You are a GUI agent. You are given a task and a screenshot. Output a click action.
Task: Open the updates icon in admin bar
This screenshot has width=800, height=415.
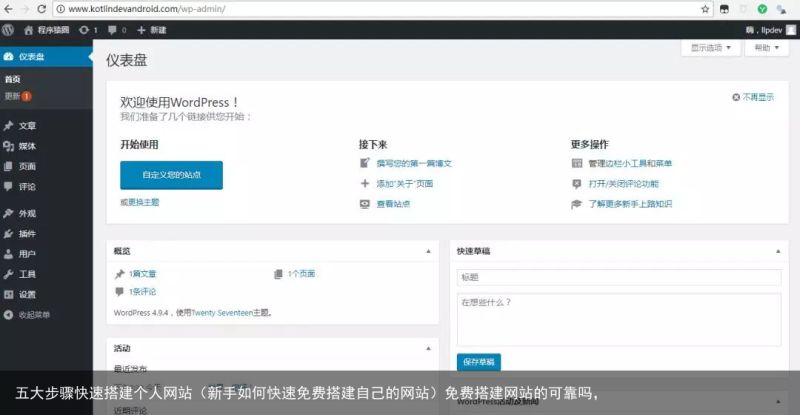(x=84, y=30)
